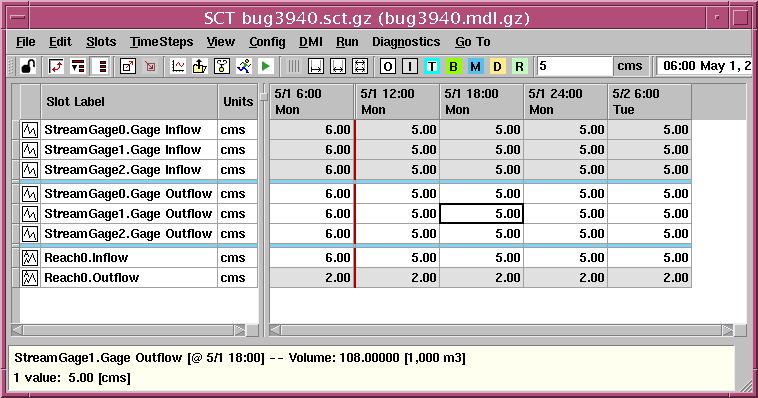758x398 pixels.
Task: Open the View menu
Action: [221, 42]
